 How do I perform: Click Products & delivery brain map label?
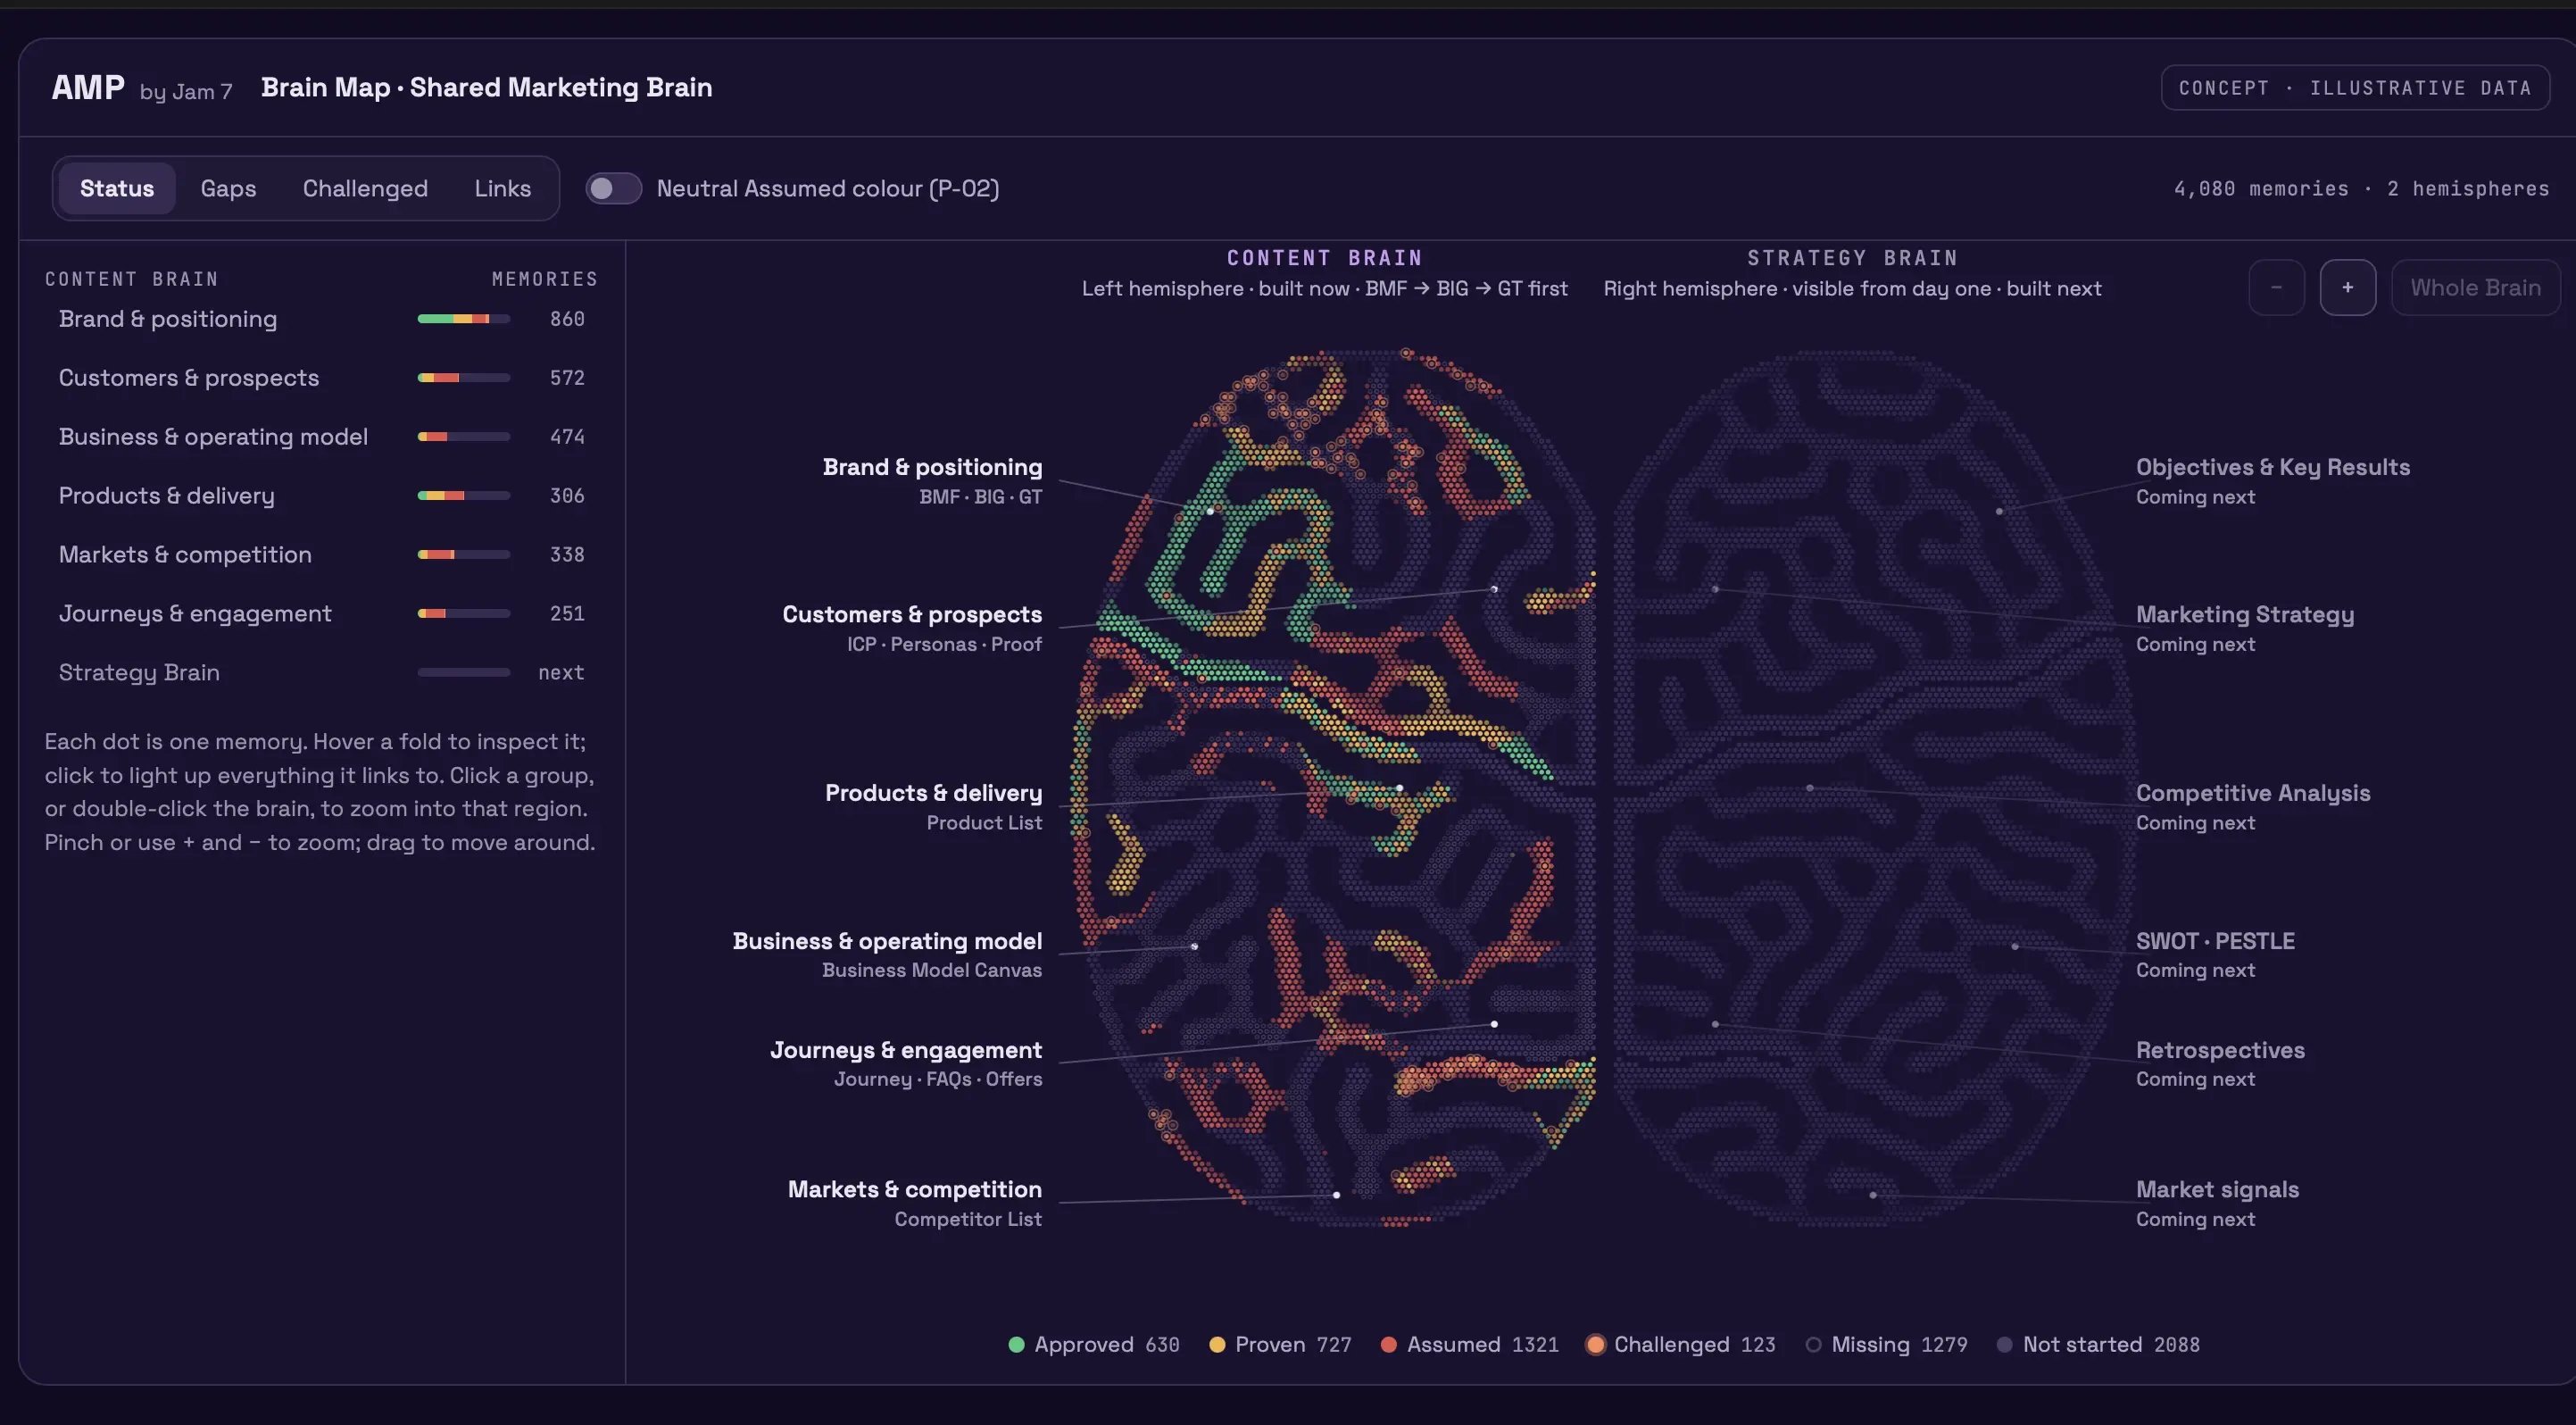click(x=933, y=794)
